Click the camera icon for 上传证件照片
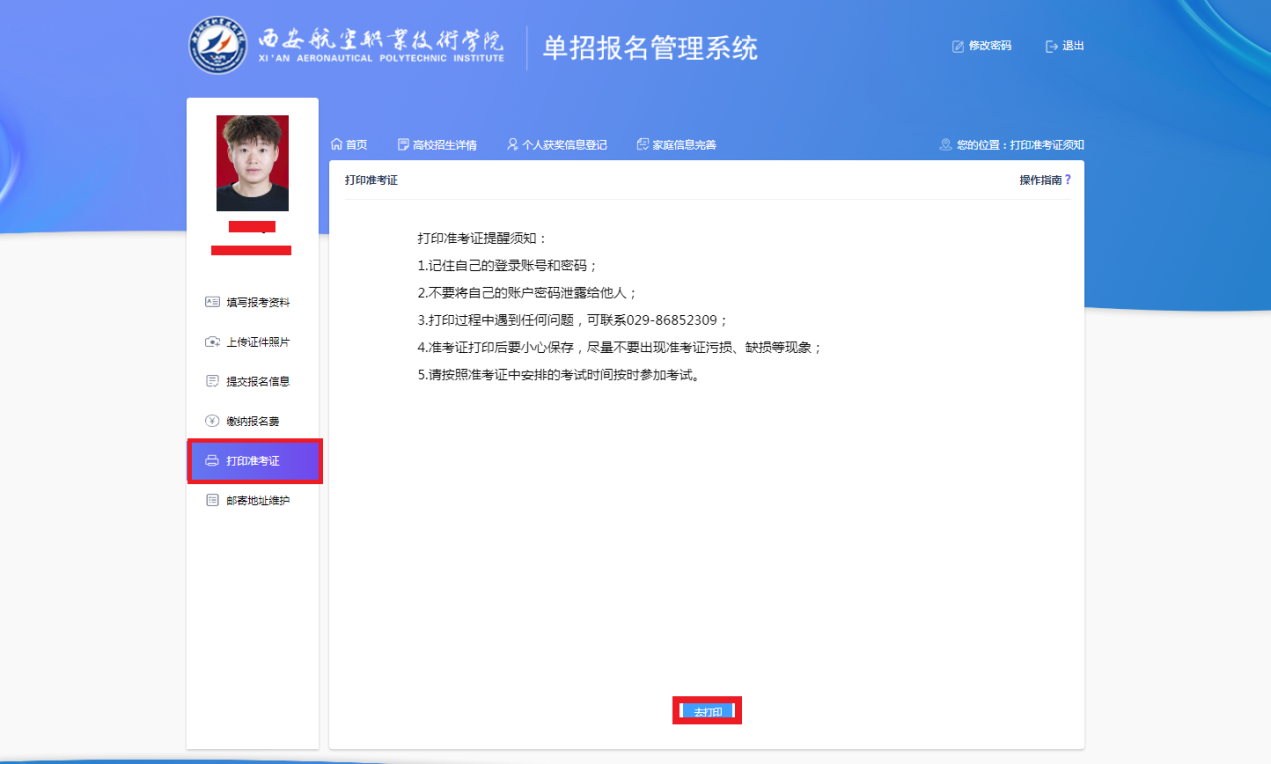This screenshot has width=1271, height=764. [212, 342]
